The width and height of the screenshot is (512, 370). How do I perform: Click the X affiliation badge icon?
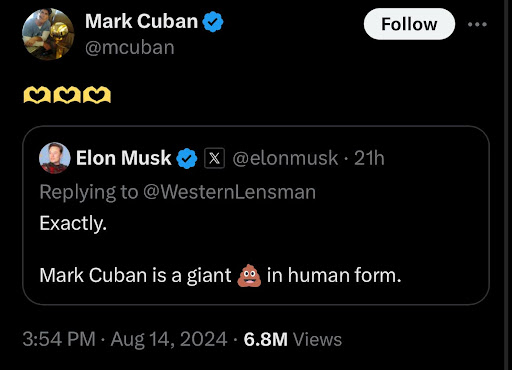tap(214, 158)
